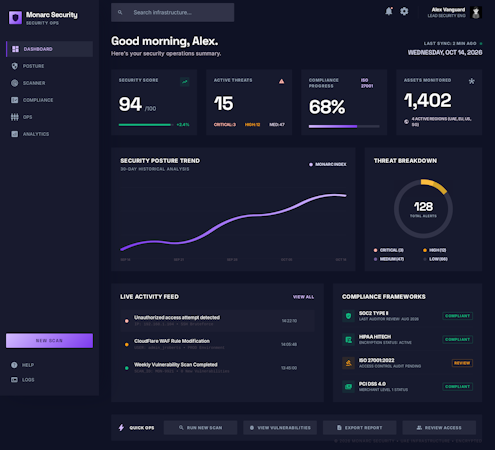This screenshot has width=495, height=450.
Task: Click the Review Access quick action
Action: click(439, 428)
